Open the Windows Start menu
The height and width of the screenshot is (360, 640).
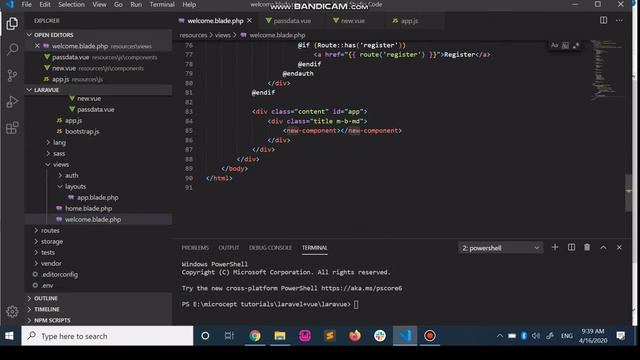(9, 336)
